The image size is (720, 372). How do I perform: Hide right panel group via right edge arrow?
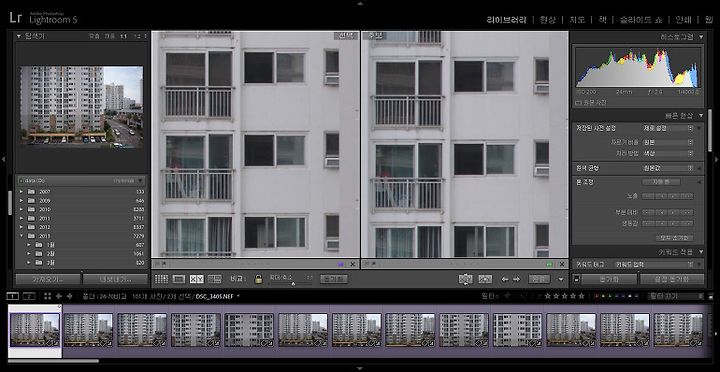click(716, 159)
